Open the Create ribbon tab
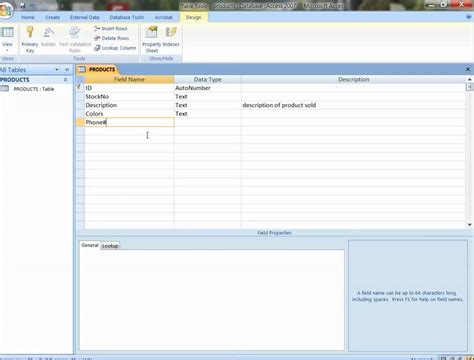The width and height of the screenshot is (474, 360). click(53, 17)
